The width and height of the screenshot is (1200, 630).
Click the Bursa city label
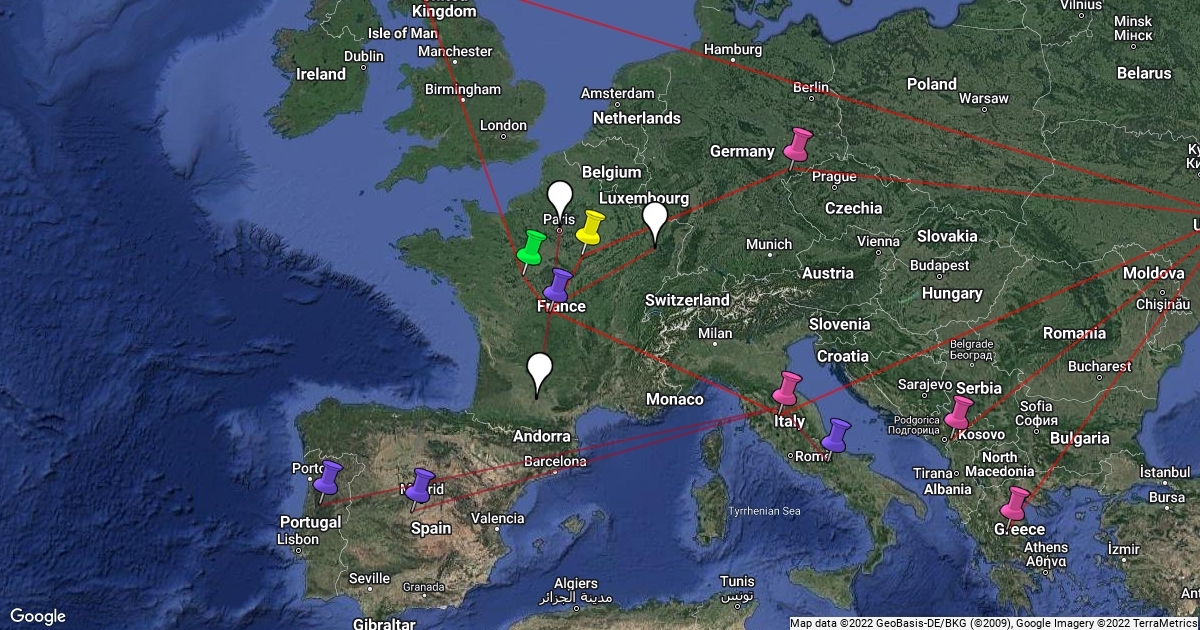[1167, 497]
